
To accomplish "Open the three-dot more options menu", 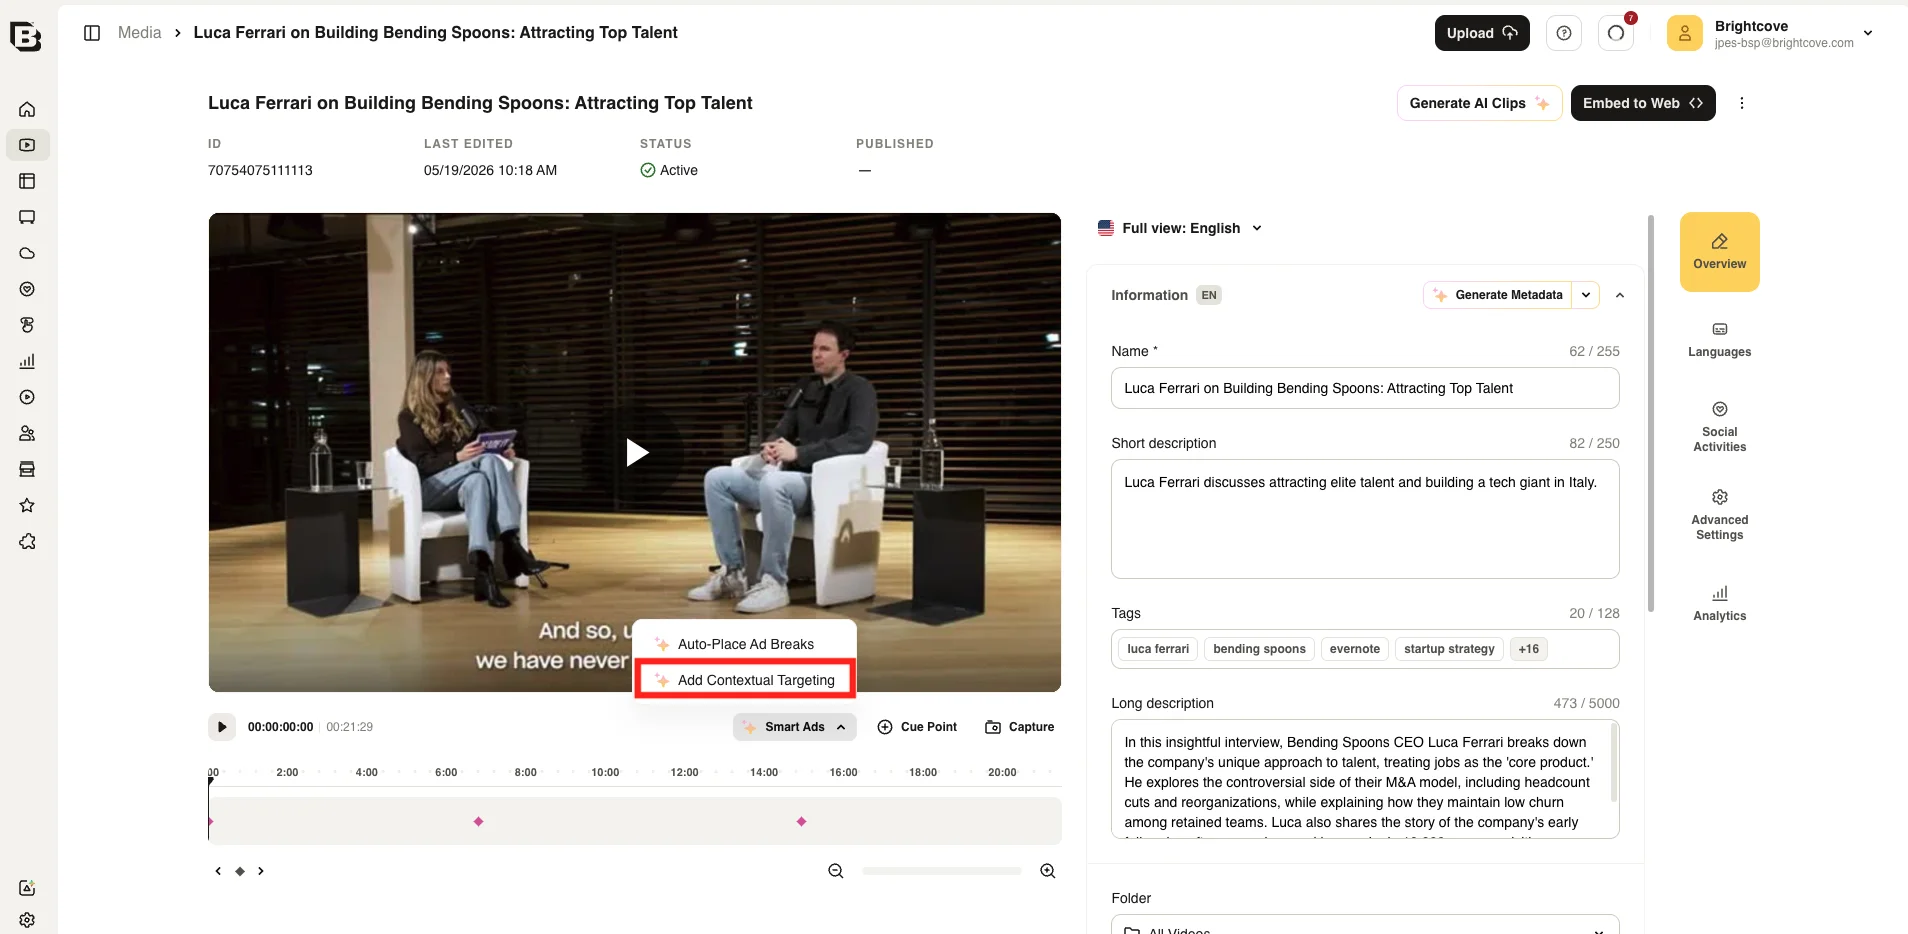I will [1742, 103].
